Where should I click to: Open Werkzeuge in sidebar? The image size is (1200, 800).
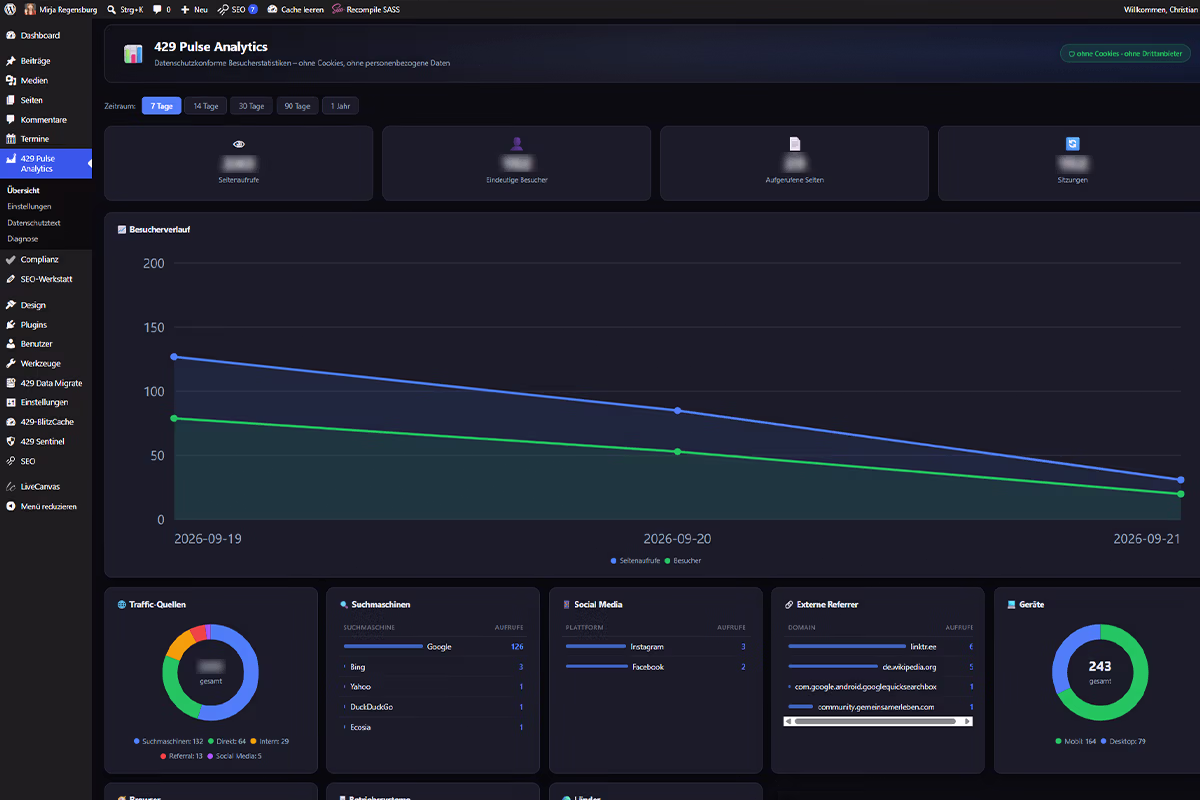click(x=45, y=364)
